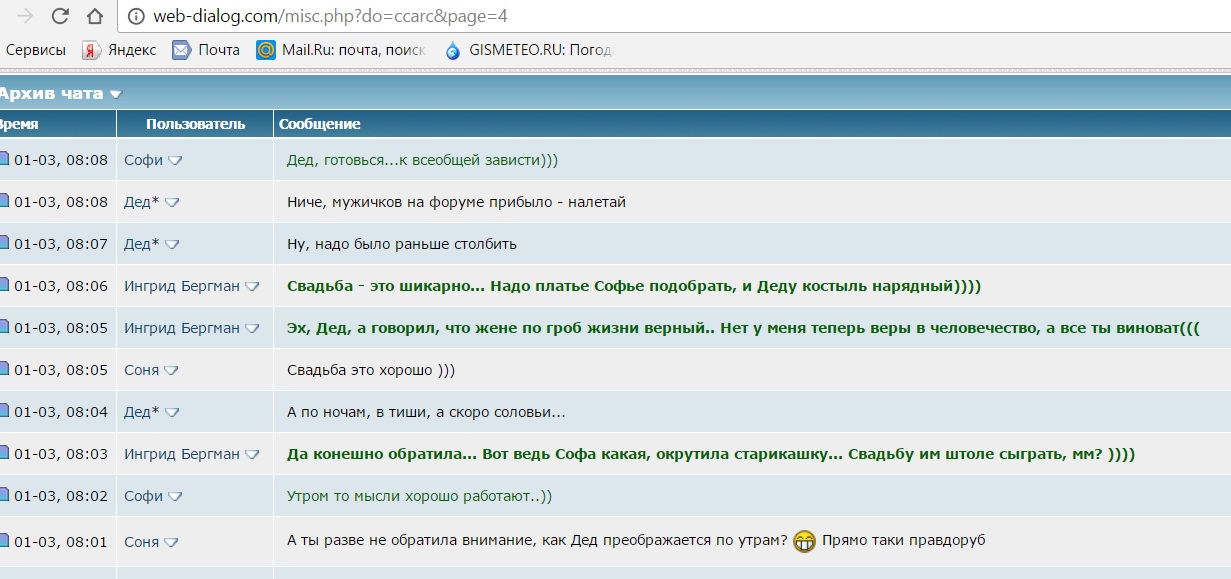Screen dimensions: 1231x579
Task: Click the Дед* username link at 08:07
Action: coord(141,244)
